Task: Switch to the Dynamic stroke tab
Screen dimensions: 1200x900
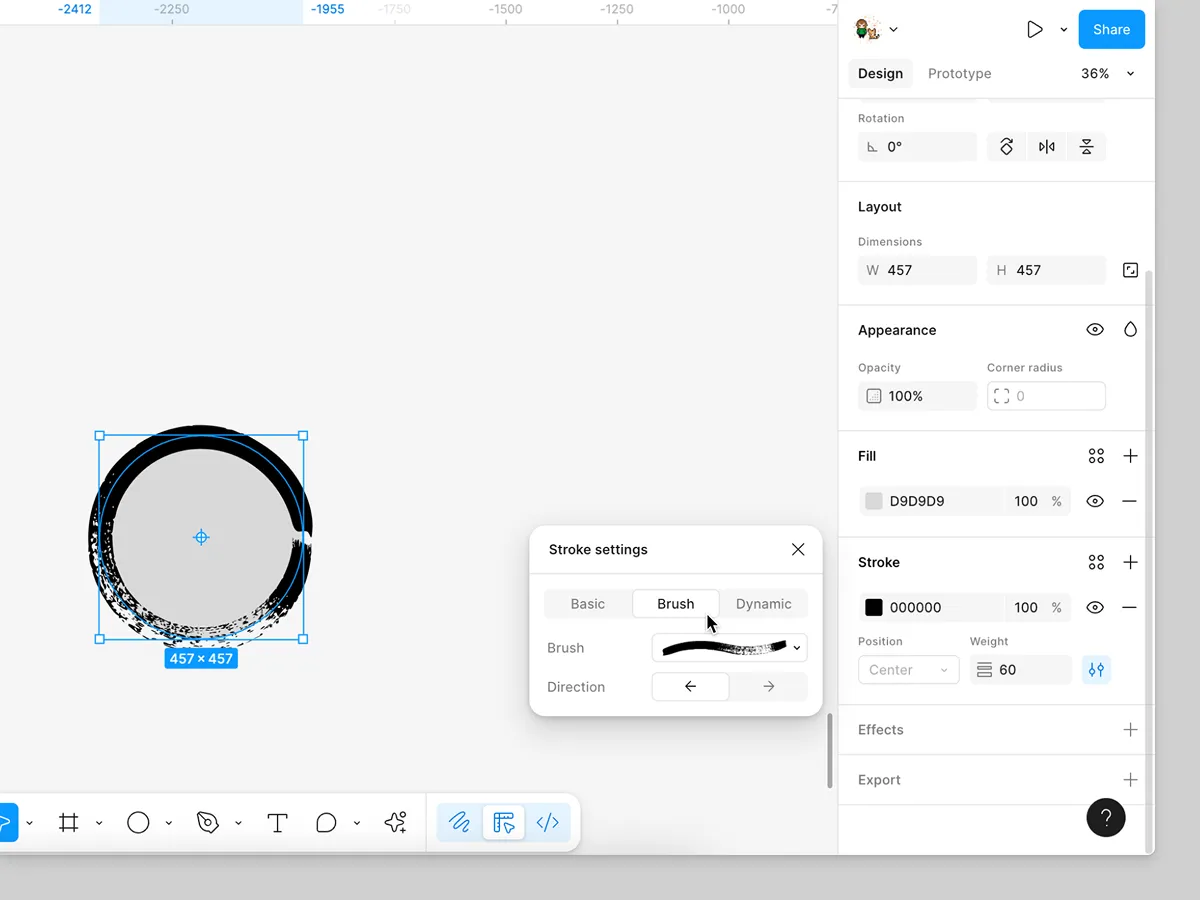Action: tap(763, 604)
